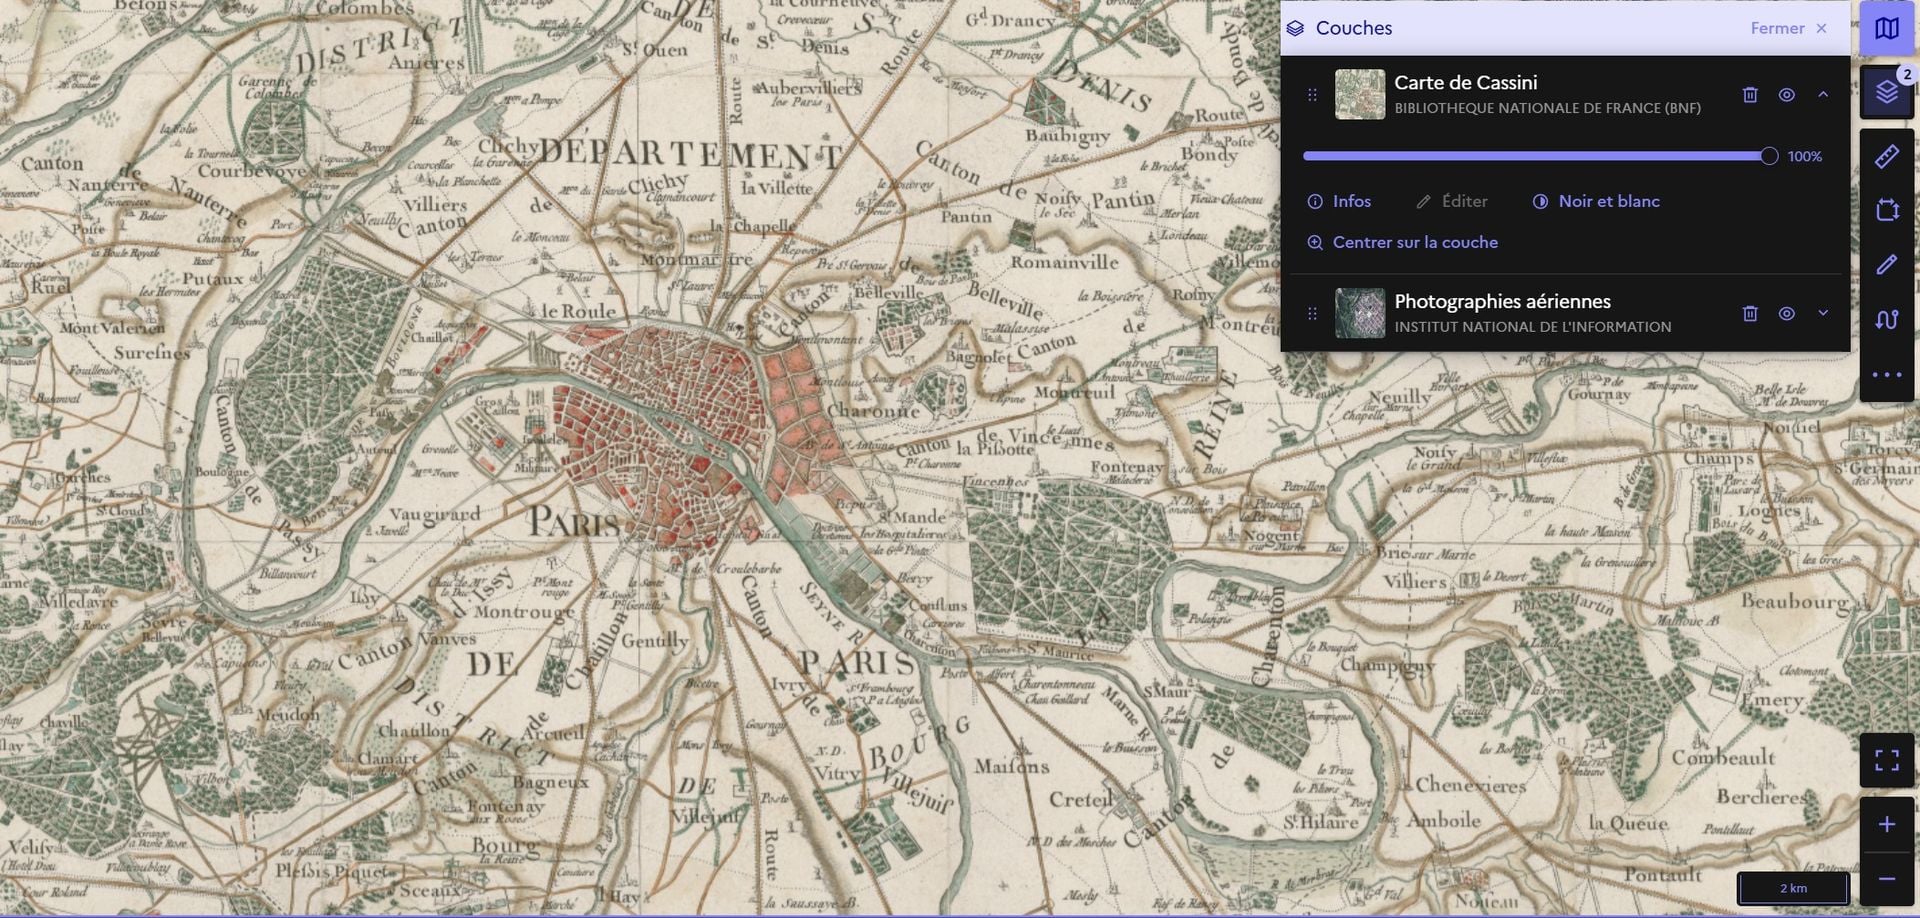This screenshot has width=1920, height=918.
Task: Click the Couches panel title
Action: click(1354, 28)
